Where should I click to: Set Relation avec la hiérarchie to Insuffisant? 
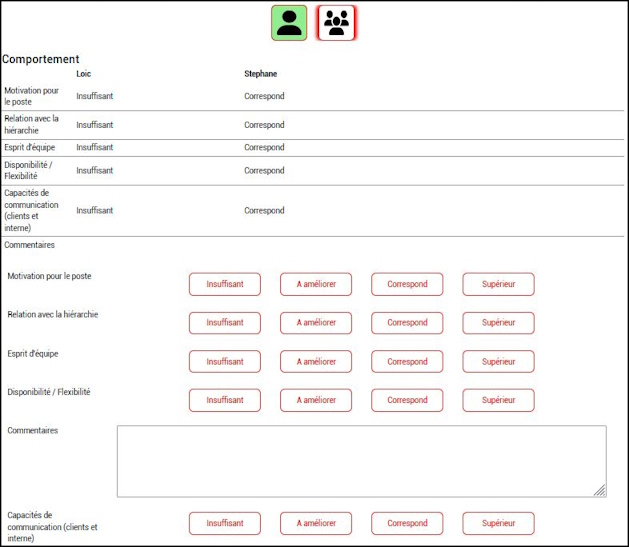point(225,323)
